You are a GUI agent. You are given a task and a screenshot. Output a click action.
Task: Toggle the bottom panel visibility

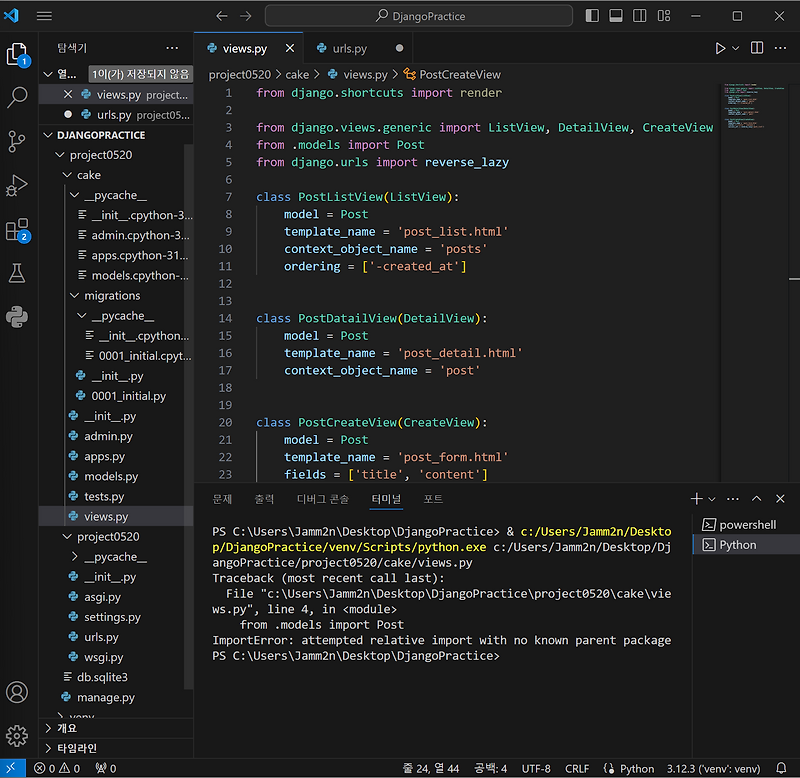coord(616,16)
